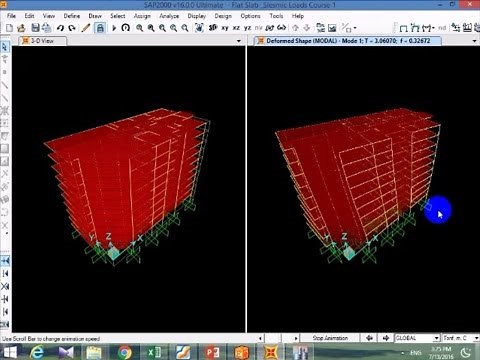Toggle the Lock/Unlock Model padlock
The width and height of the screenshot is (480, 360).
(100, 28)
